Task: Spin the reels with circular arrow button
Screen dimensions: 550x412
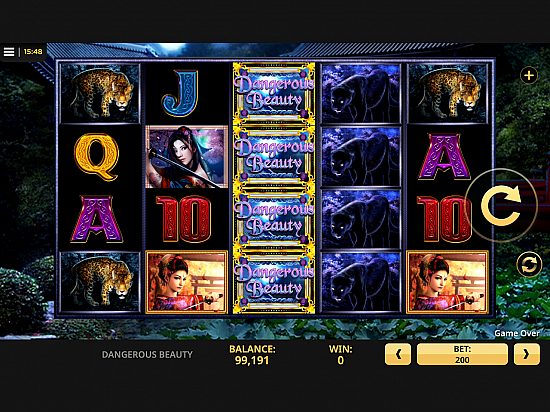Action: point(501,205)
